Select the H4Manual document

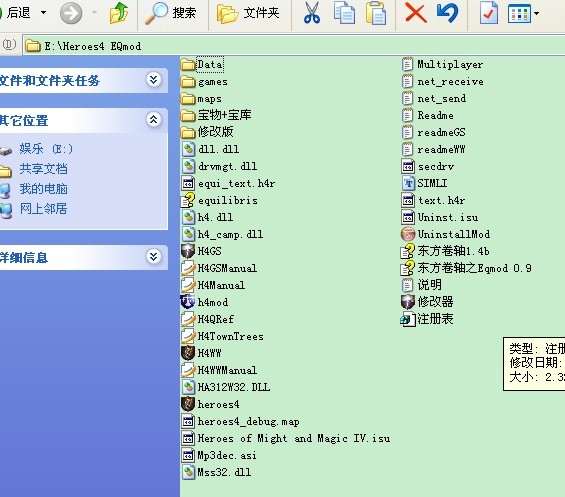(213, 285)
